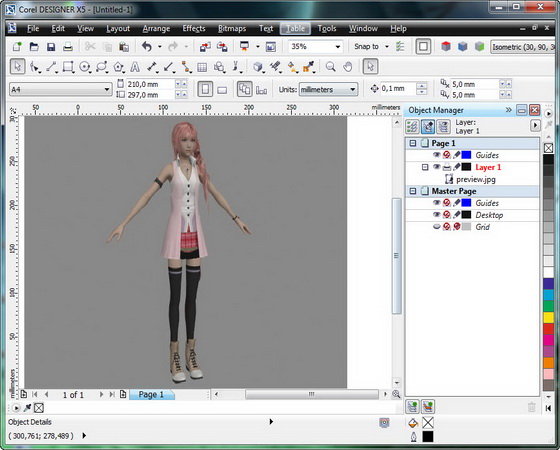Screen dimensions: 560x450
Task: Open the File menu
Action: click(x=33, y=29)
